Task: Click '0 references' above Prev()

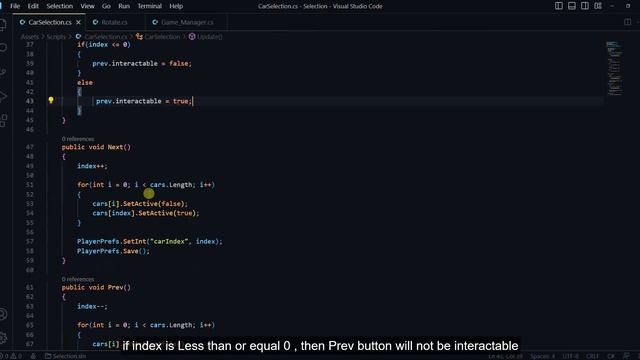Action: point(78,279)
